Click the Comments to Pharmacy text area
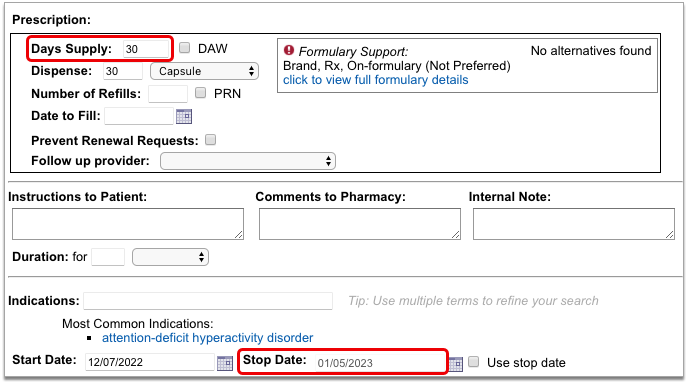This screenshot has height=382, width=687. point(360,224)
